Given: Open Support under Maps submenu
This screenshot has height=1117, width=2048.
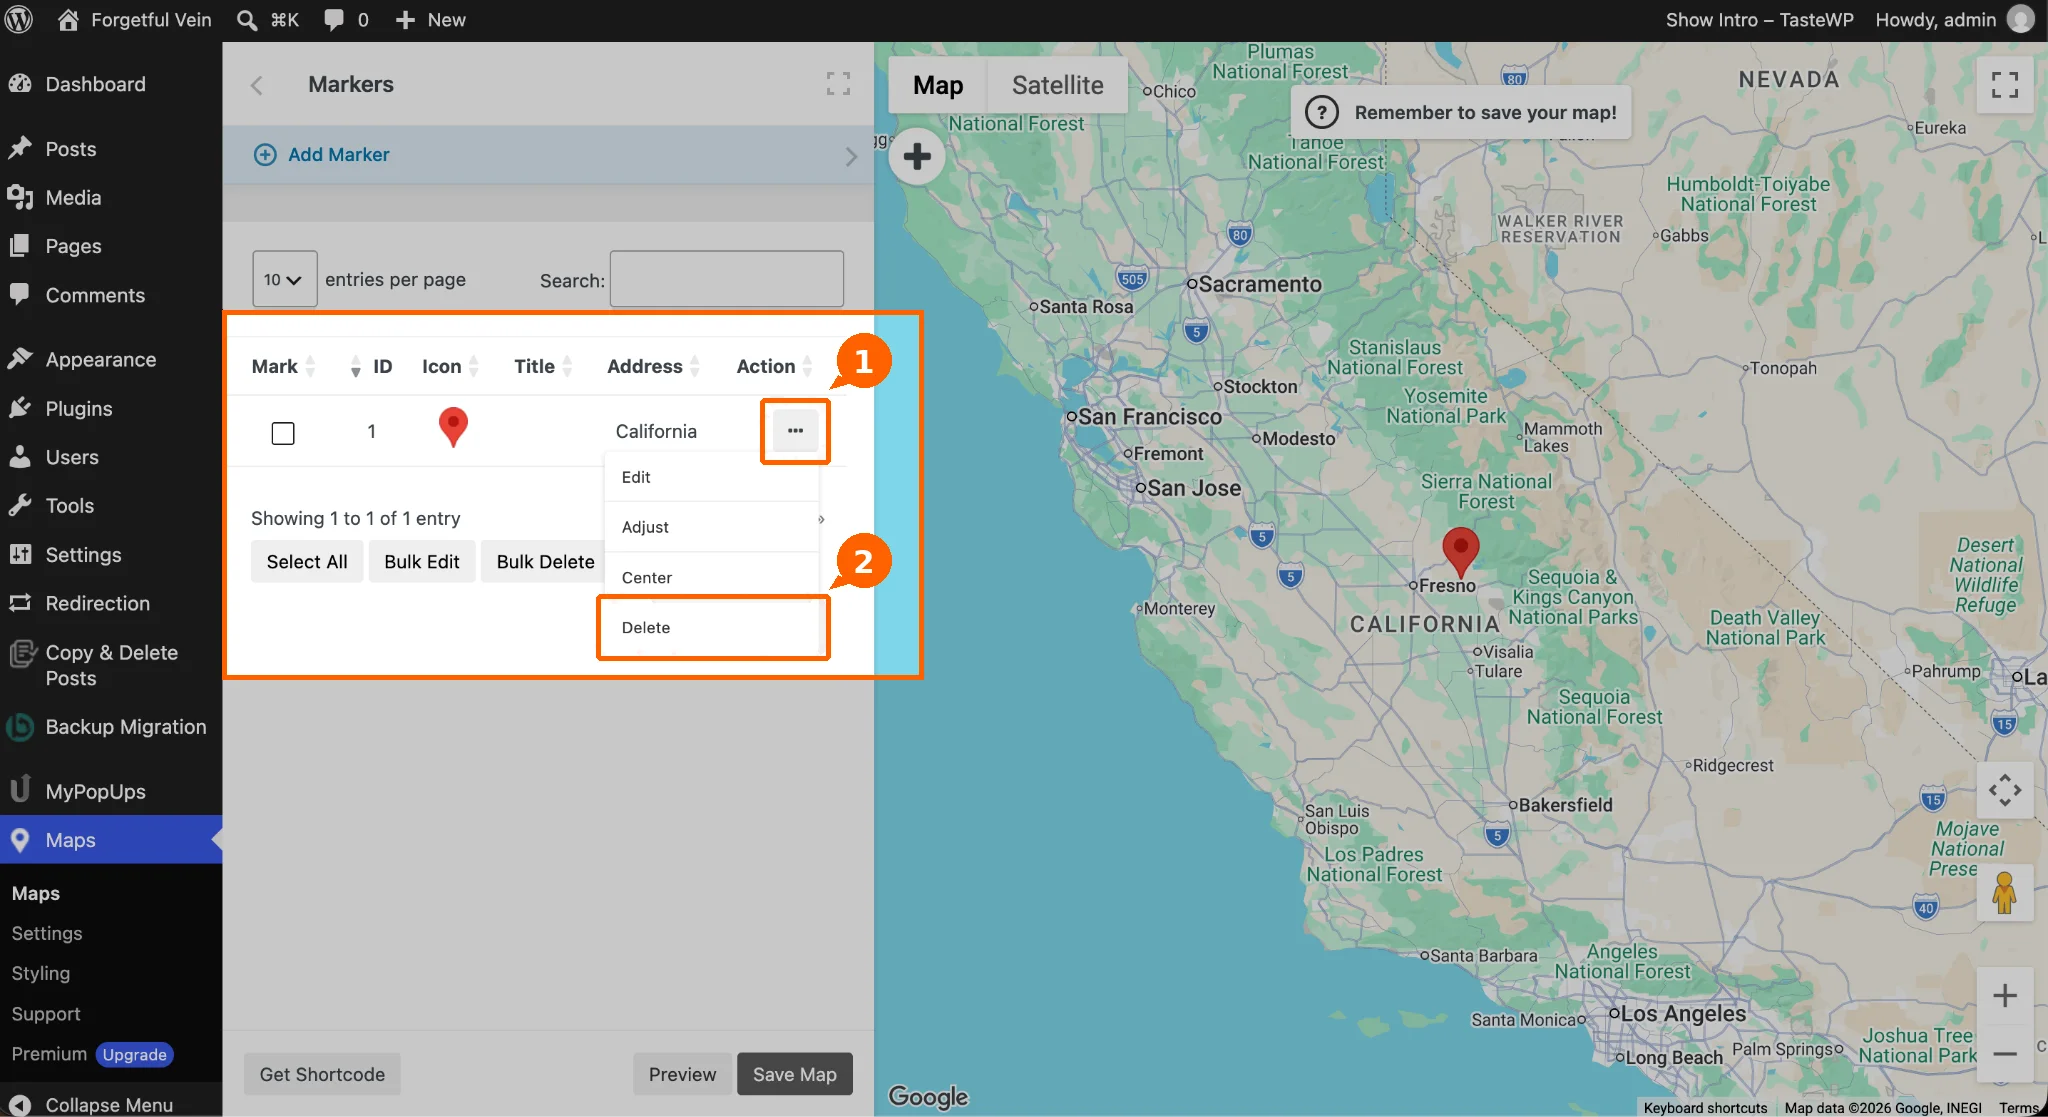Looking at the screenshot, I should 46,1014.
